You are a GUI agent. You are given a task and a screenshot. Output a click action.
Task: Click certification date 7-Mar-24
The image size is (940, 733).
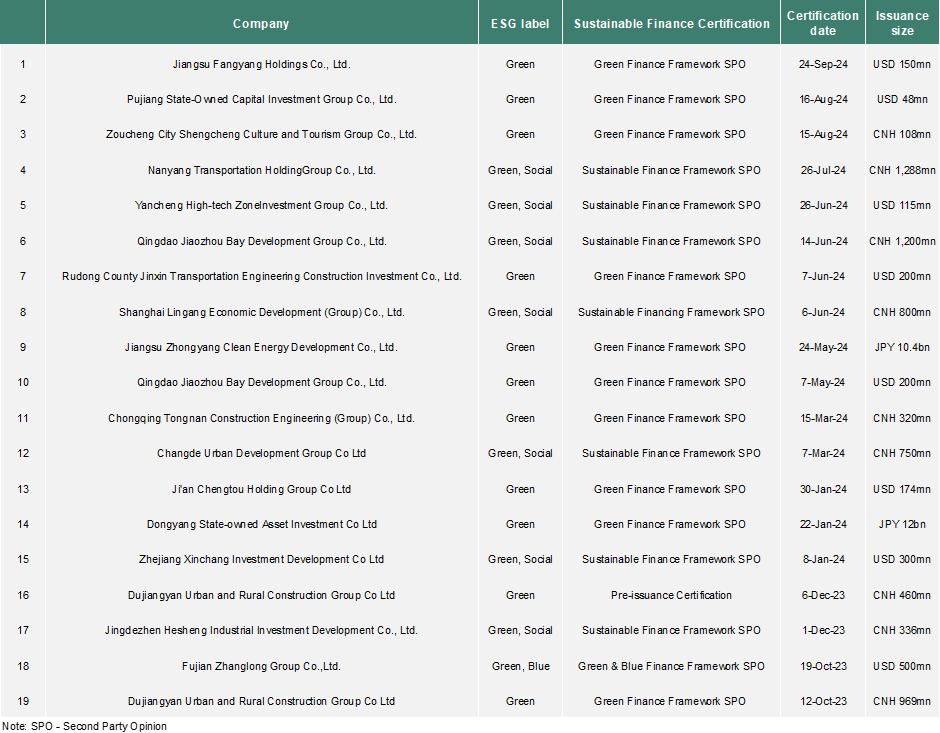(x=823, y=453)
